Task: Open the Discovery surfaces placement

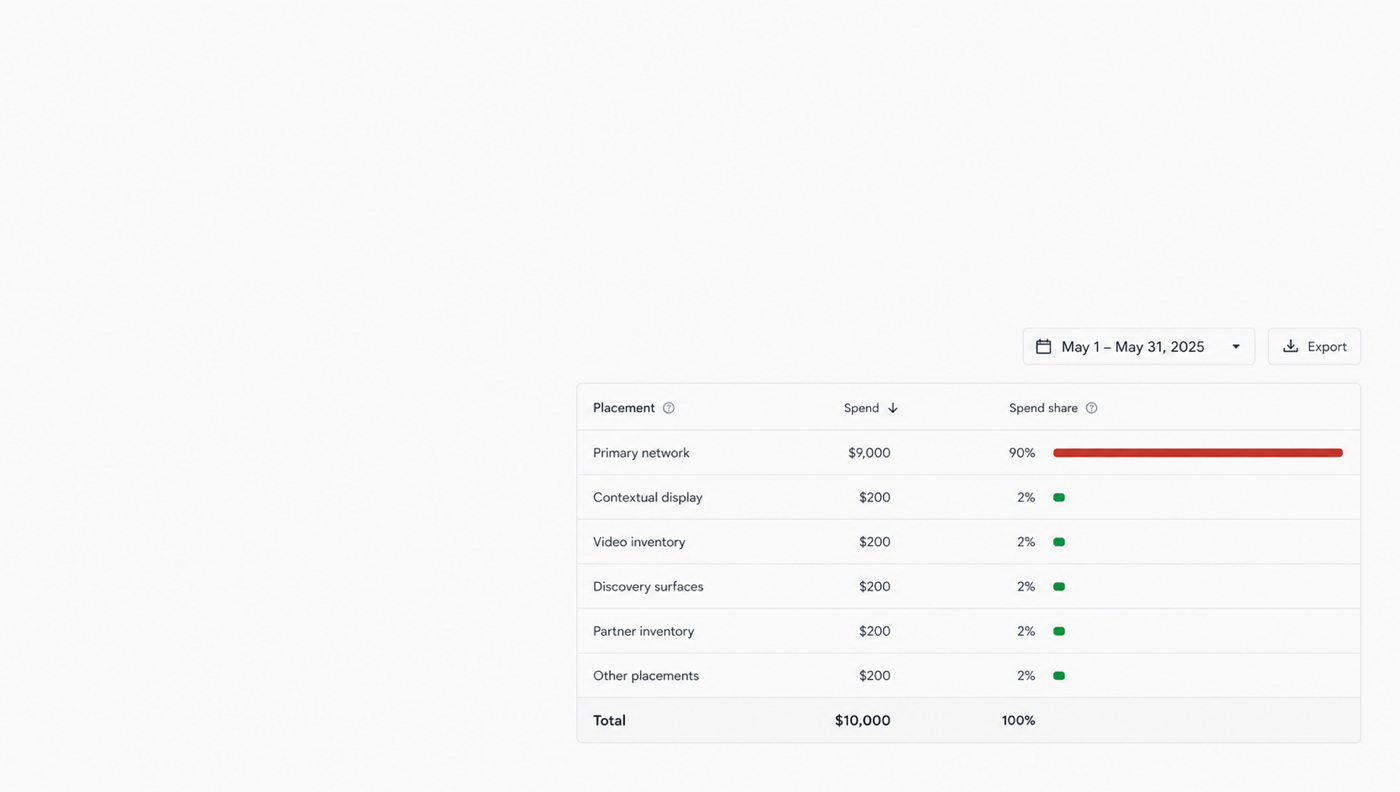Action: coord(648,587)
